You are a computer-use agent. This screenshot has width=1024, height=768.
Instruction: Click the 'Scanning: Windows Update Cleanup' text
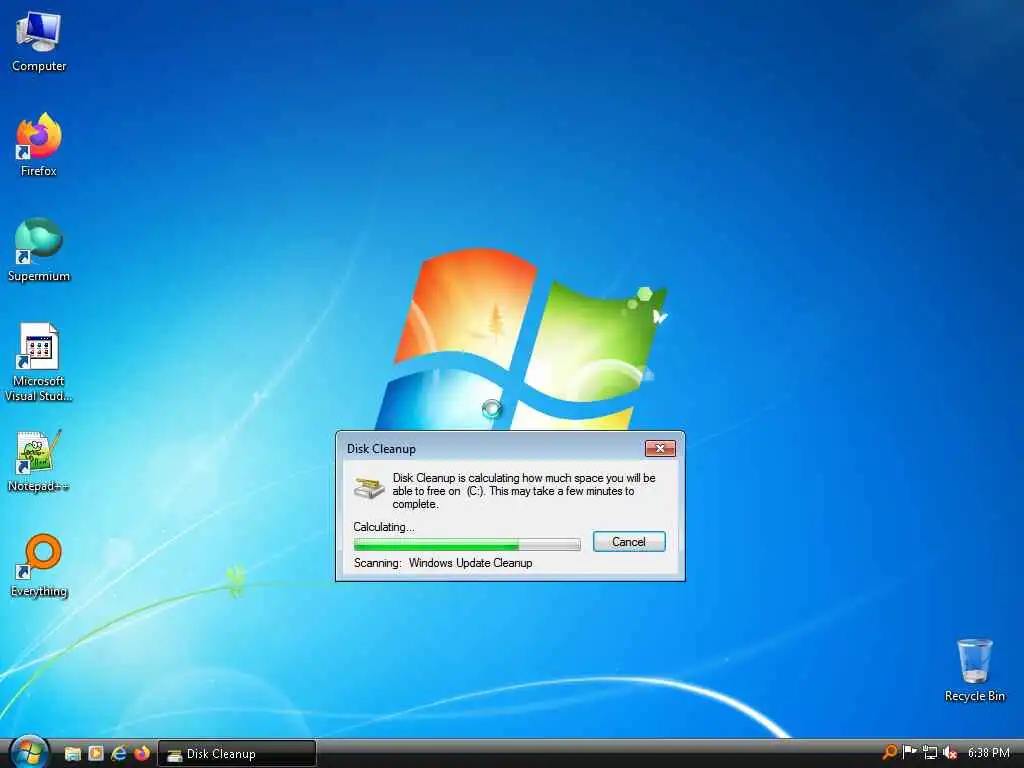(x=443, y=563)
